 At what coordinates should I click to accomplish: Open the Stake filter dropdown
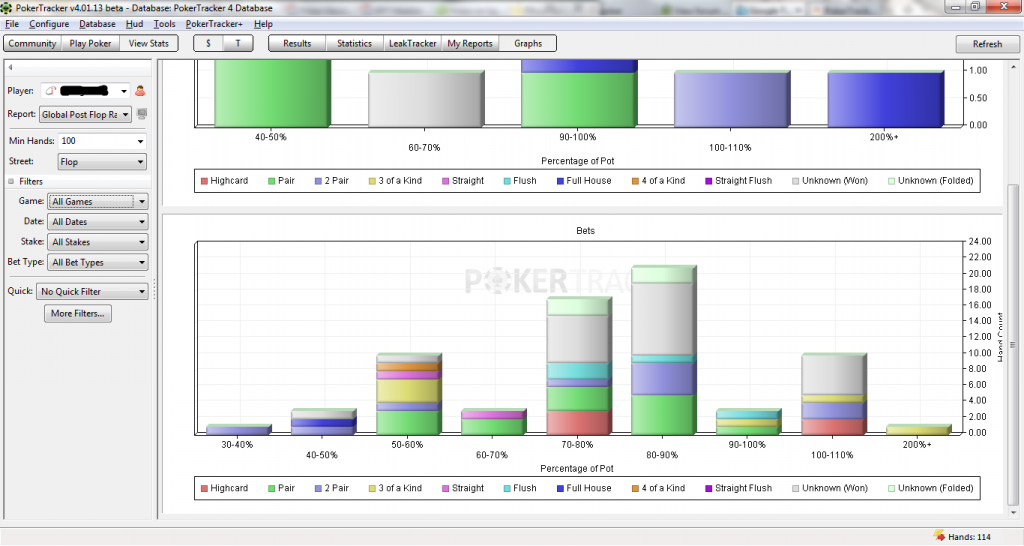[98, 242]
